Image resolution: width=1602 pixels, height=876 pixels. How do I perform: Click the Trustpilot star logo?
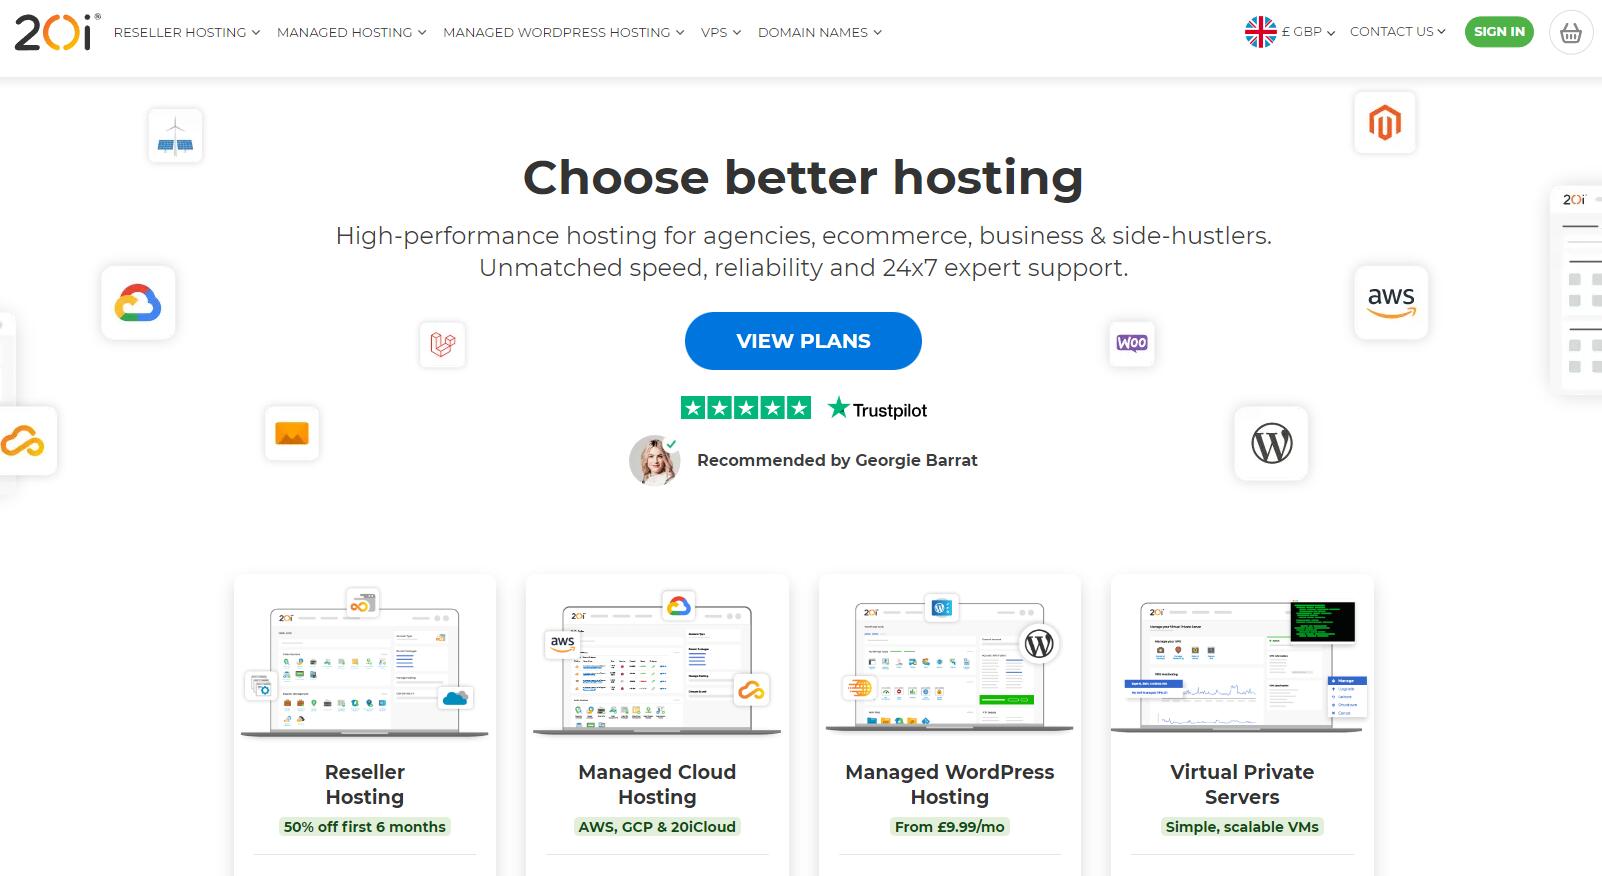coord(877,409)
